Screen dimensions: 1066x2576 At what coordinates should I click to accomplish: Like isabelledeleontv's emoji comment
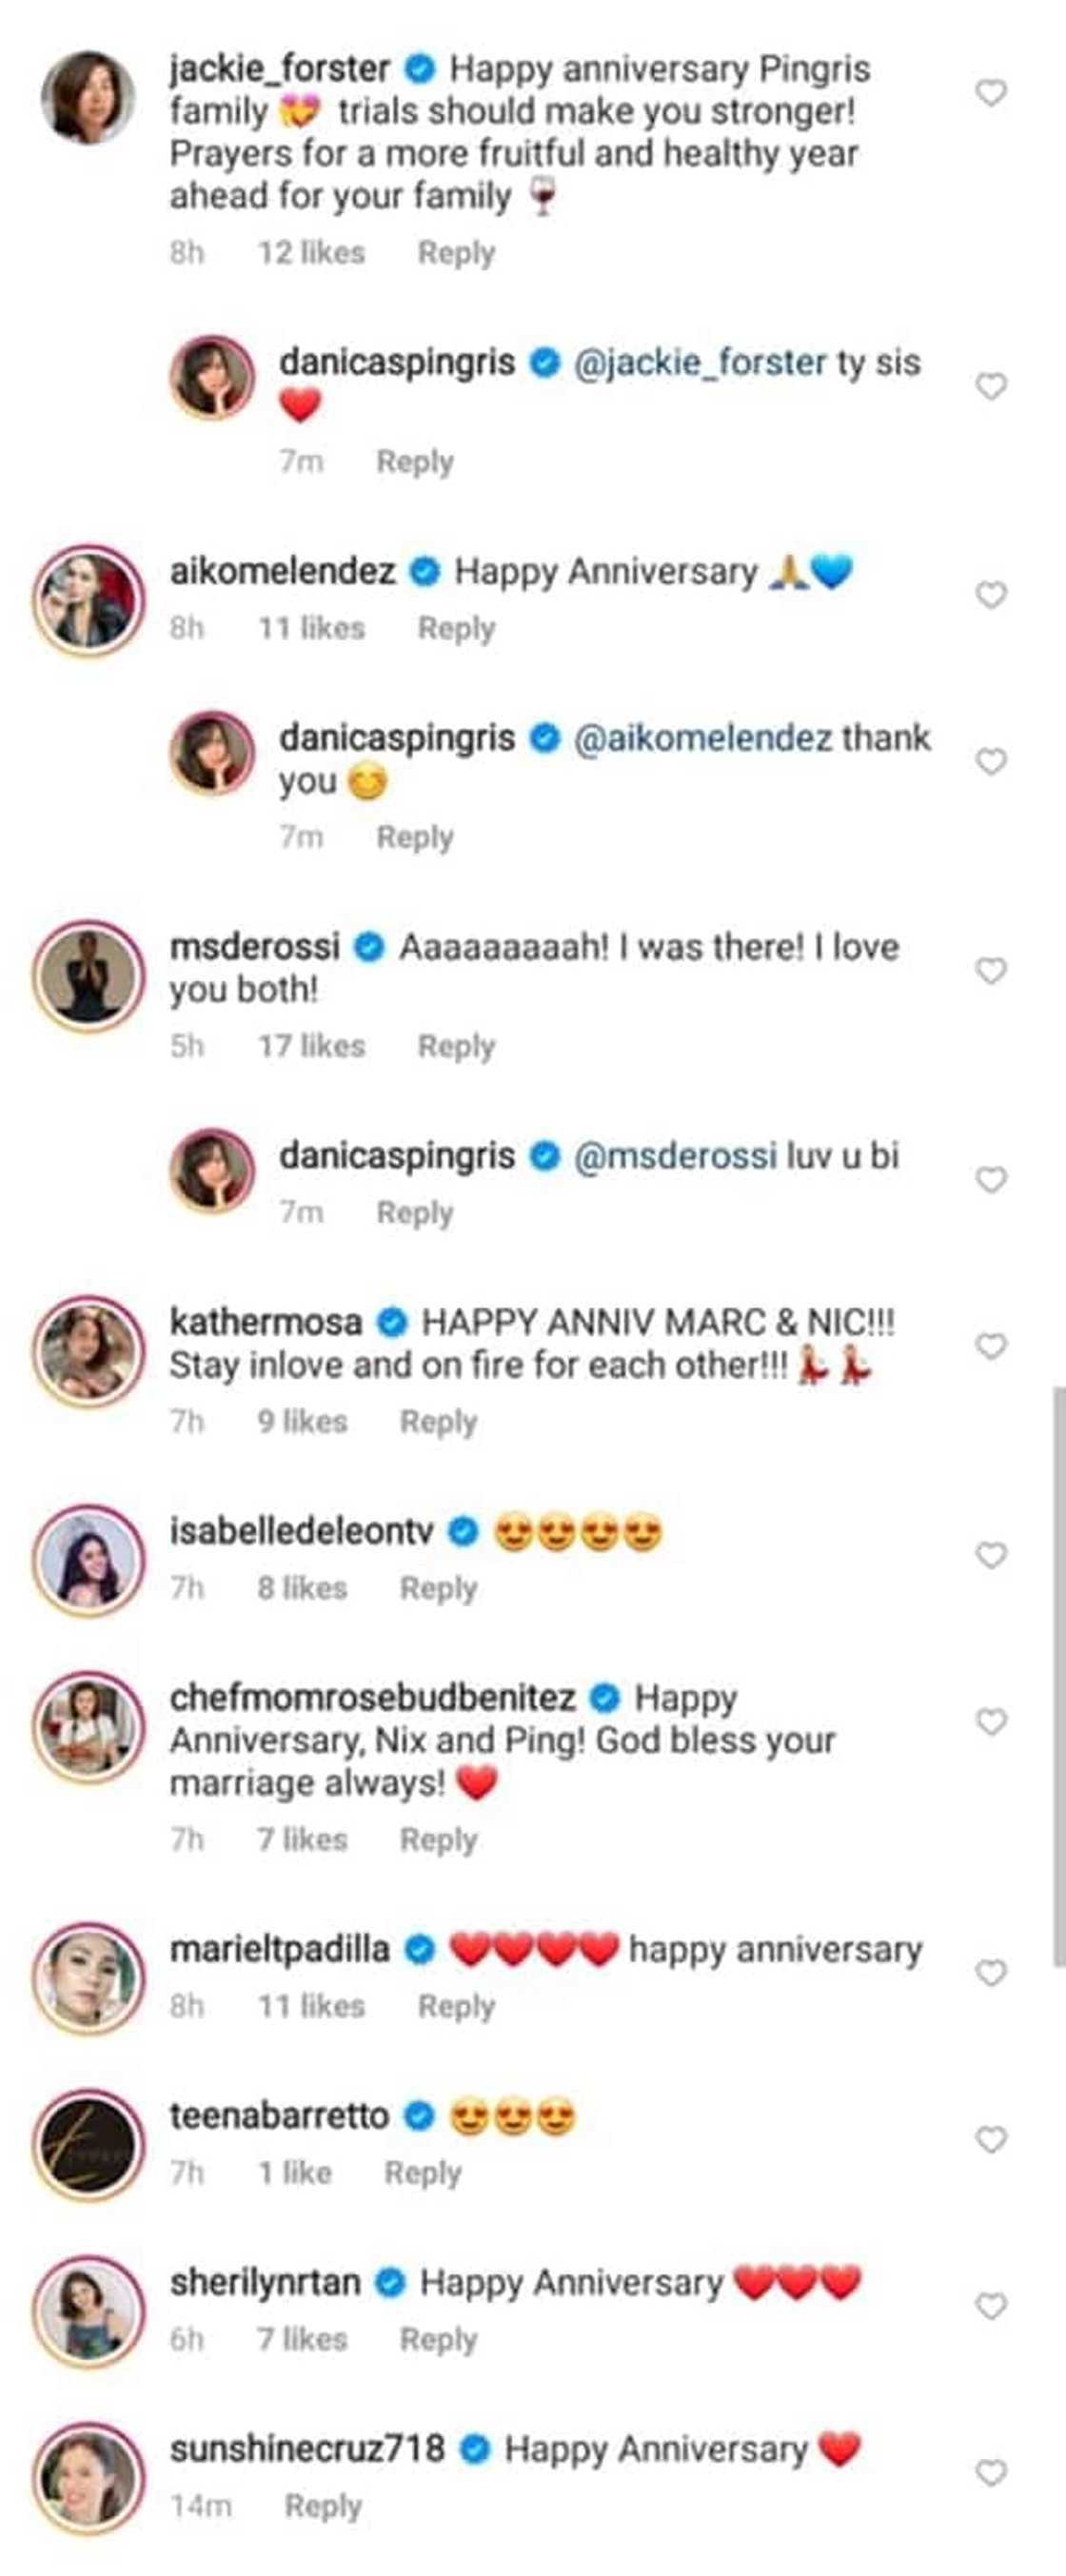[990, 1555]
